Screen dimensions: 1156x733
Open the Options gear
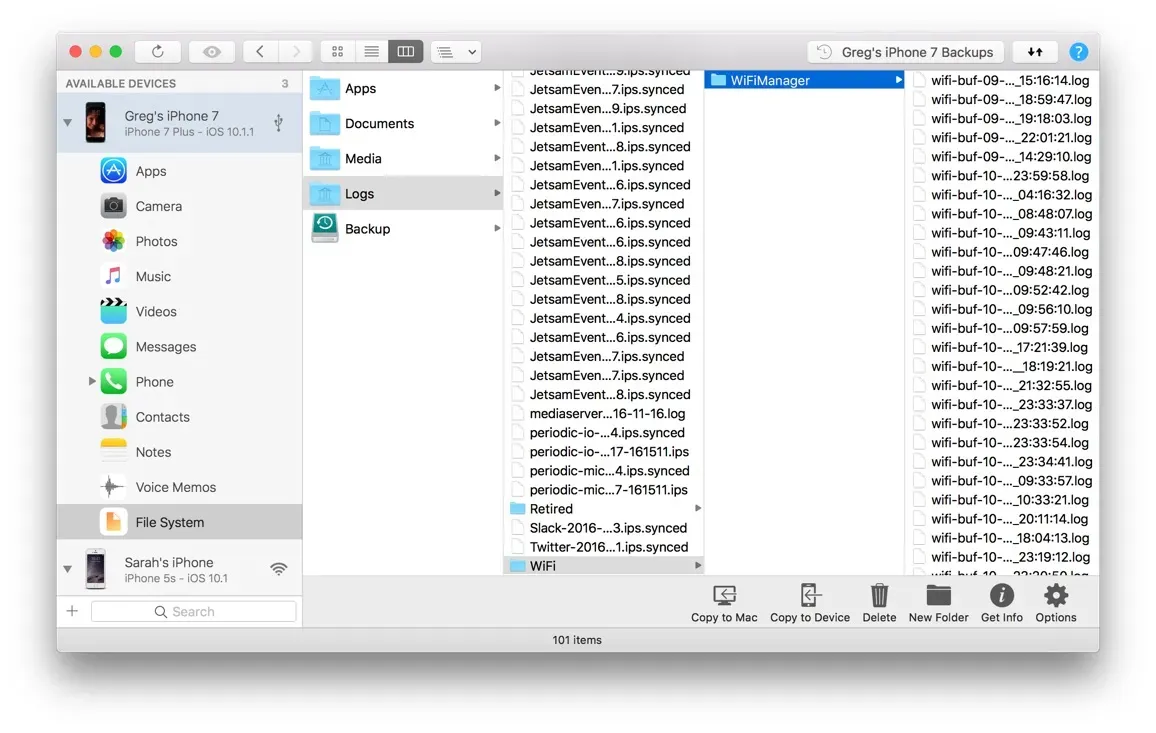tap(1055, 597)
